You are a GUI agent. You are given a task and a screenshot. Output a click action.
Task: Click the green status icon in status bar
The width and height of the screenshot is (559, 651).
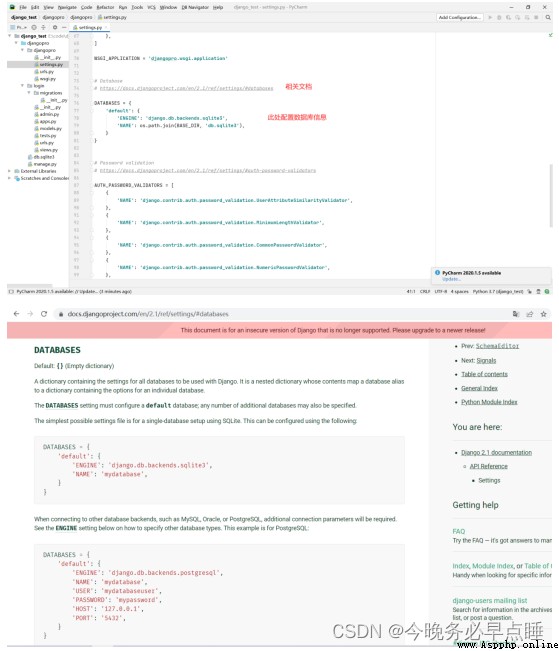pos(547,291)
